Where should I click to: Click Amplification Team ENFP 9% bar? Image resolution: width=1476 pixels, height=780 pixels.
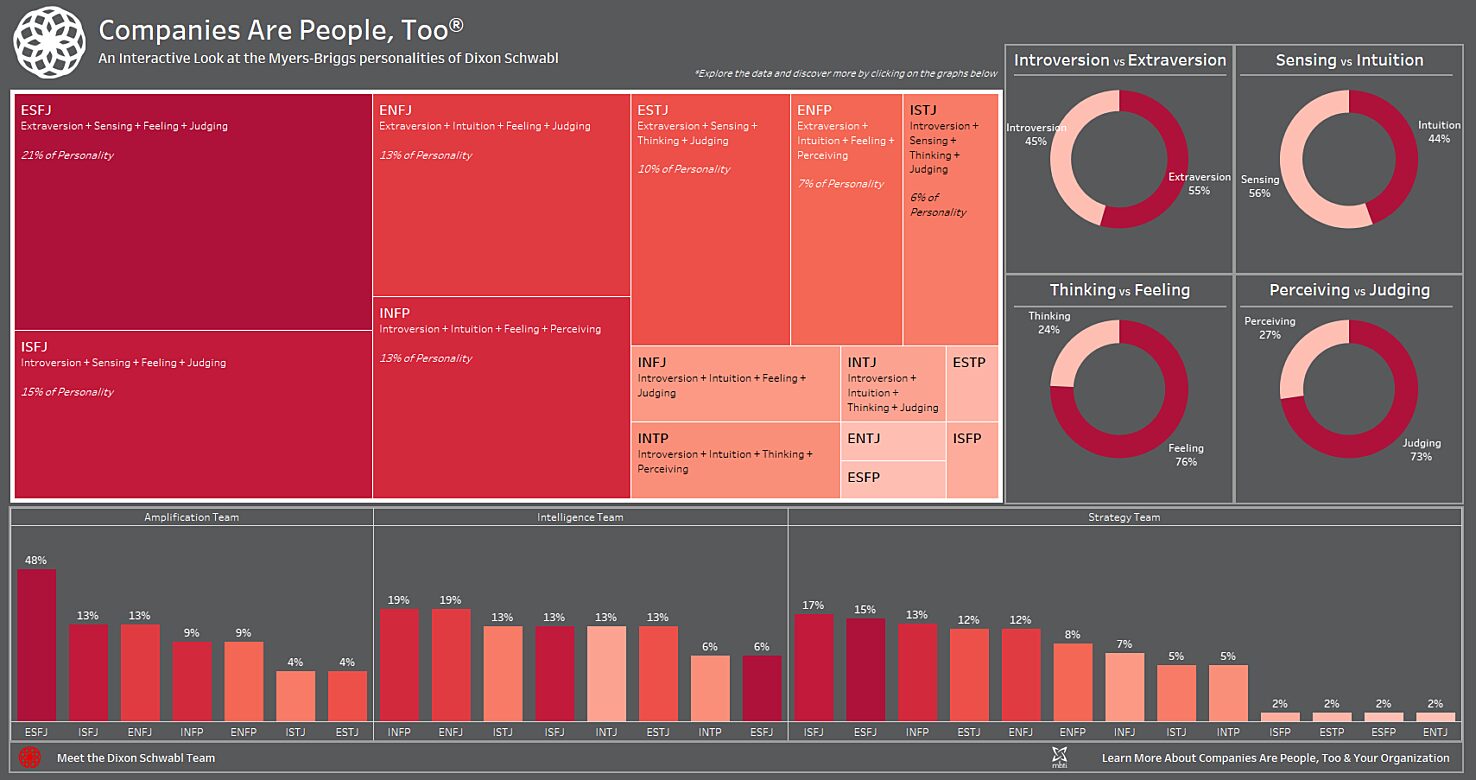244,681
